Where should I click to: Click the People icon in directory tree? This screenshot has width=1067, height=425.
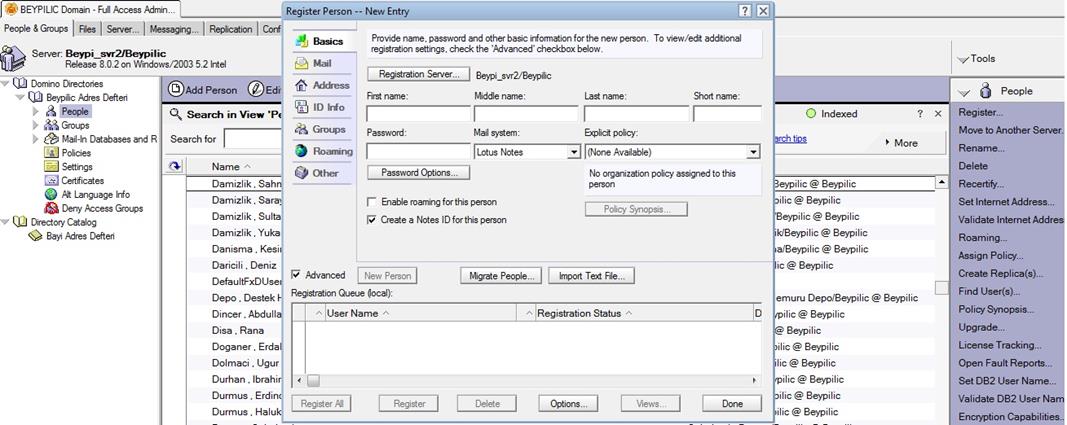coord(51,111)
